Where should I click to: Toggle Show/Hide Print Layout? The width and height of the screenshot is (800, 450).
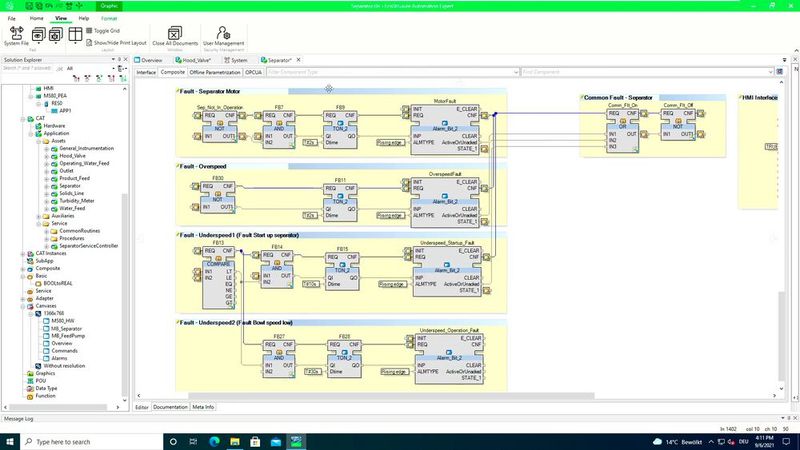tap(117, 43)
